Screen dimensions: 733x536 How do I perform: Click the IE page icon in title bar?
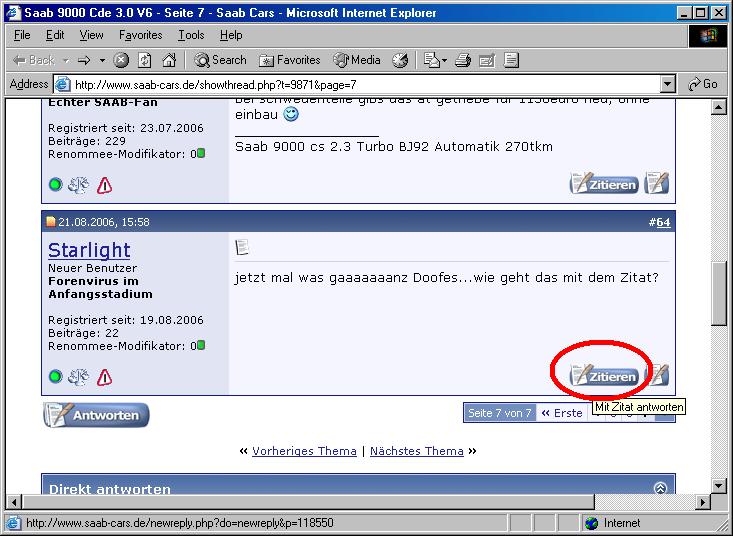click(x=13, y=13)
